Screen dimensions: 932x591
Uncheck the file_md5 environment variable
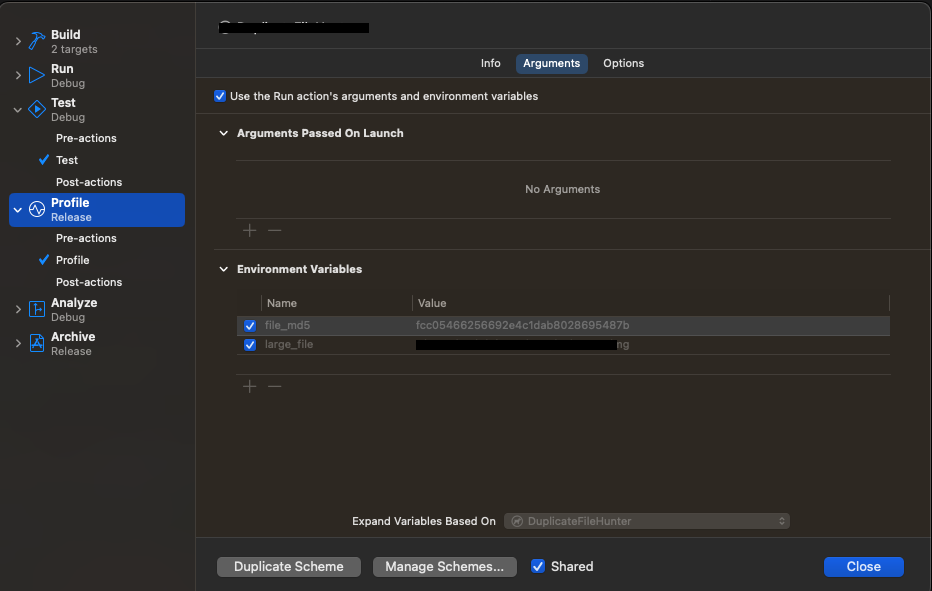click(x=250, y=326)
